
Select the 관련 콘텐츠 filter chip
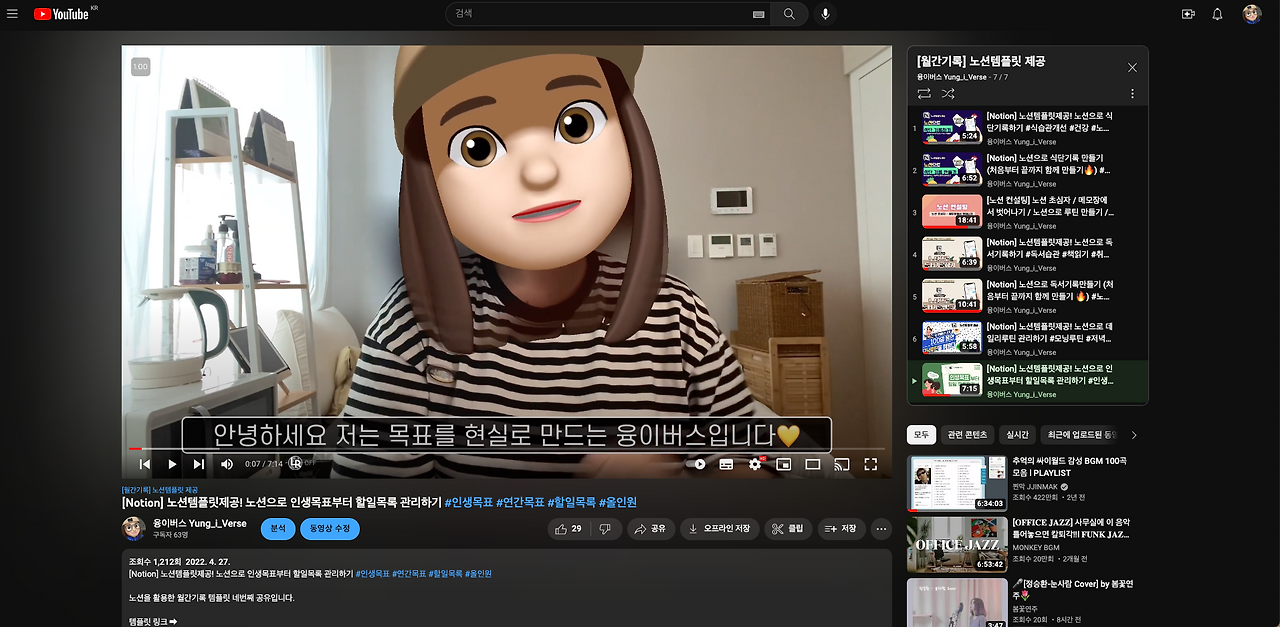(967, 435)
